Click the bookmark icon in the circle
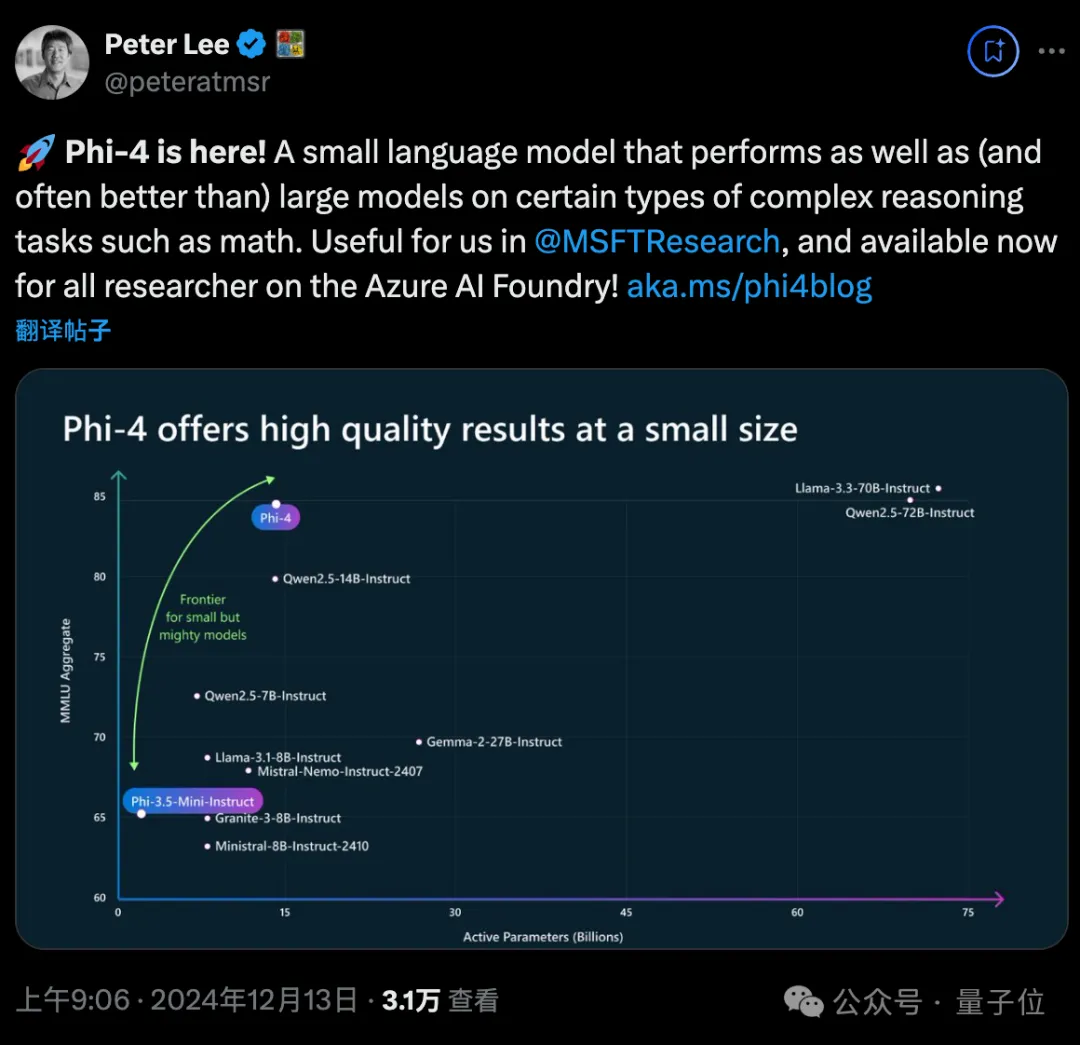 (x=993, y=51)
